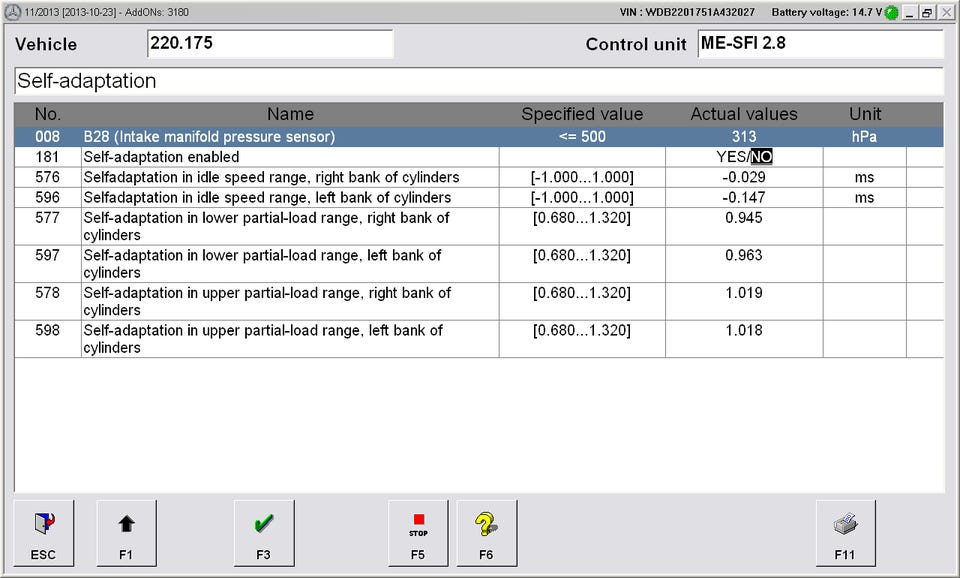This screenshot has width=960, height=578.
Task: Confirm with the F3 green checkmark
Action: click(263, 532)
